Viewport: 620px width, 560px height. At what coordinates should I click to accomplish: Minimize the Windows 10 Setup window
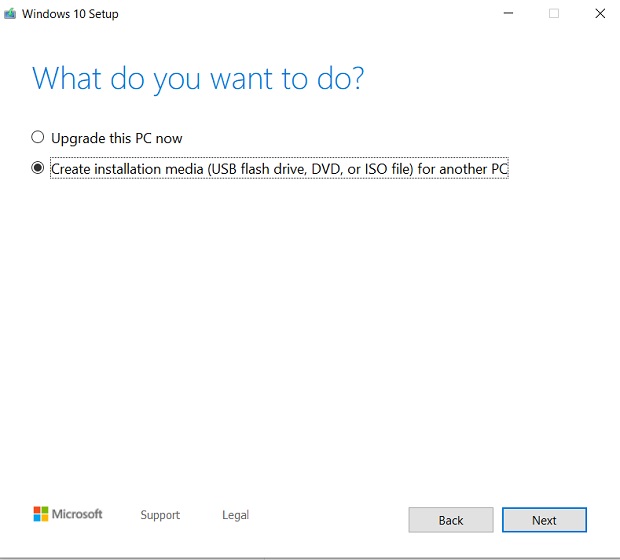pyautogui.click(x=508, y=13)
